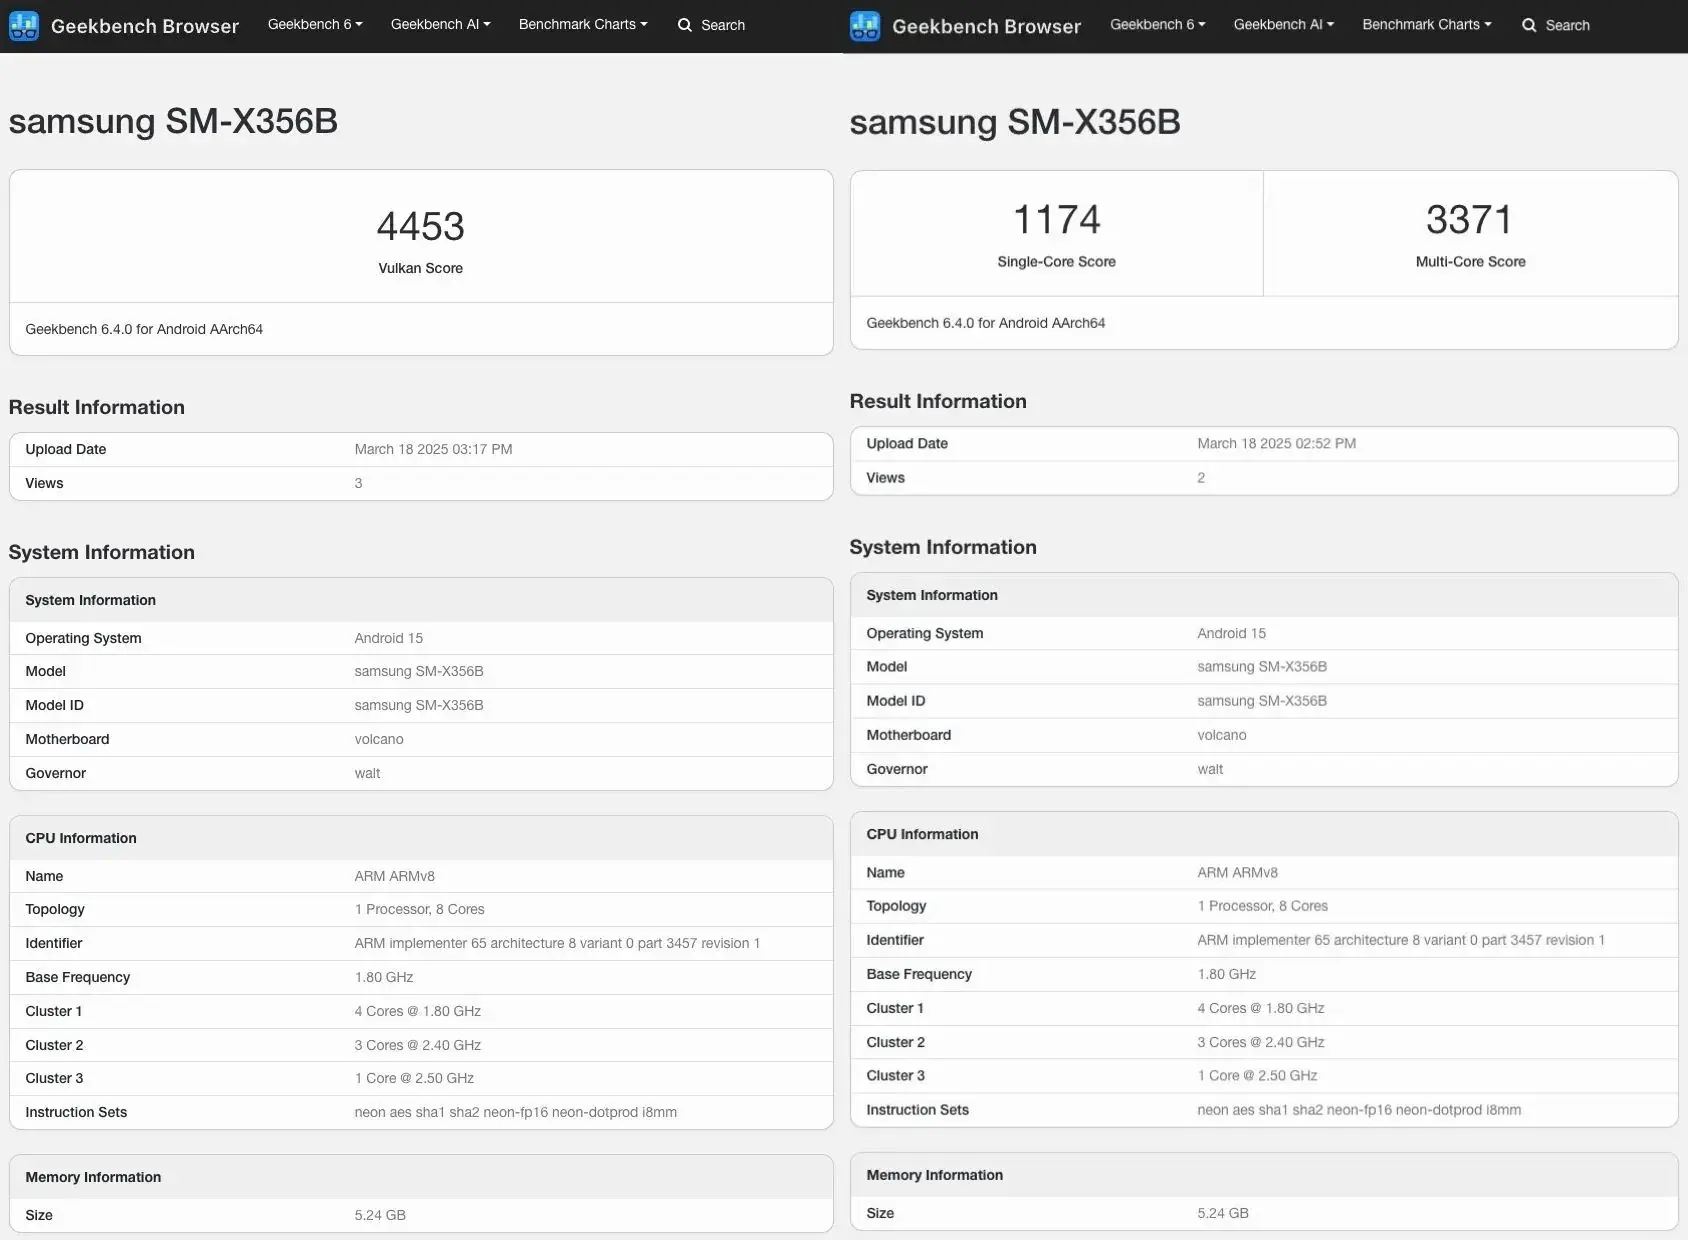Click Memory Size 5.24 GB, left page
The height and width of the screenshot is (1240, 1688).
click(380, 1216)
